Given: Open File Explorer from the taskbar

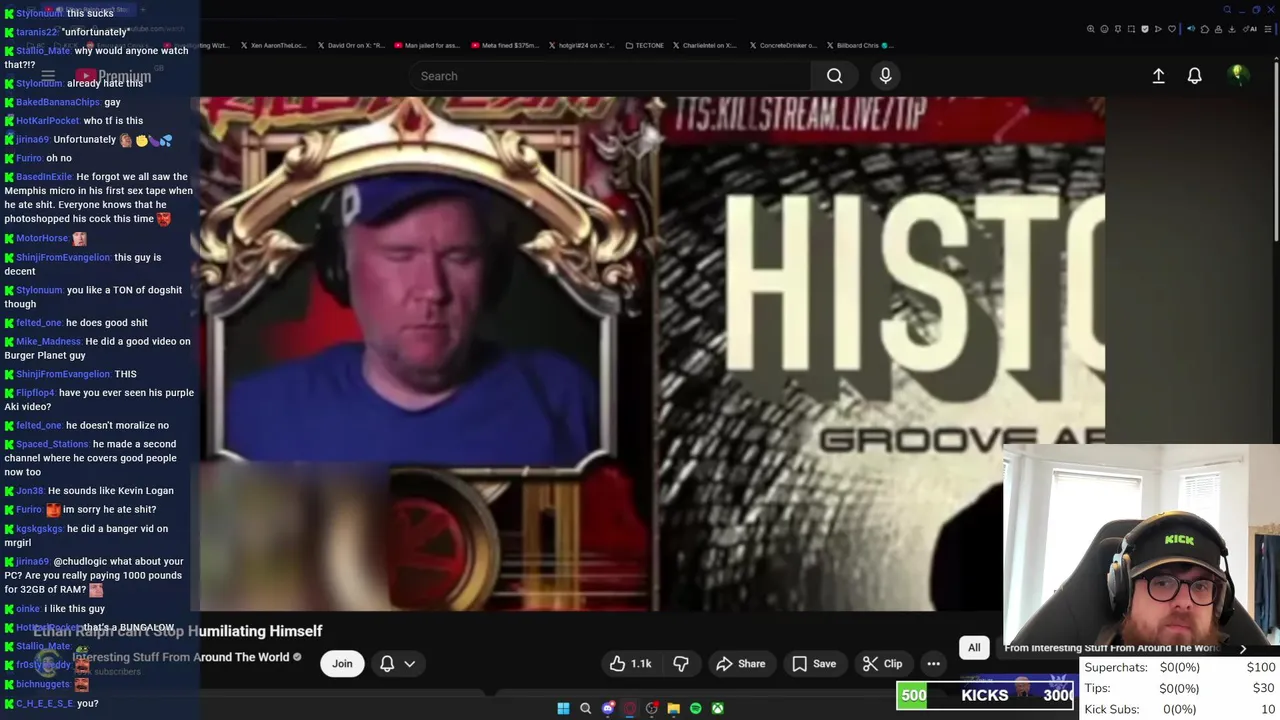Looking at the screenshot, I should pyautogui.click(x=674, y=708).
